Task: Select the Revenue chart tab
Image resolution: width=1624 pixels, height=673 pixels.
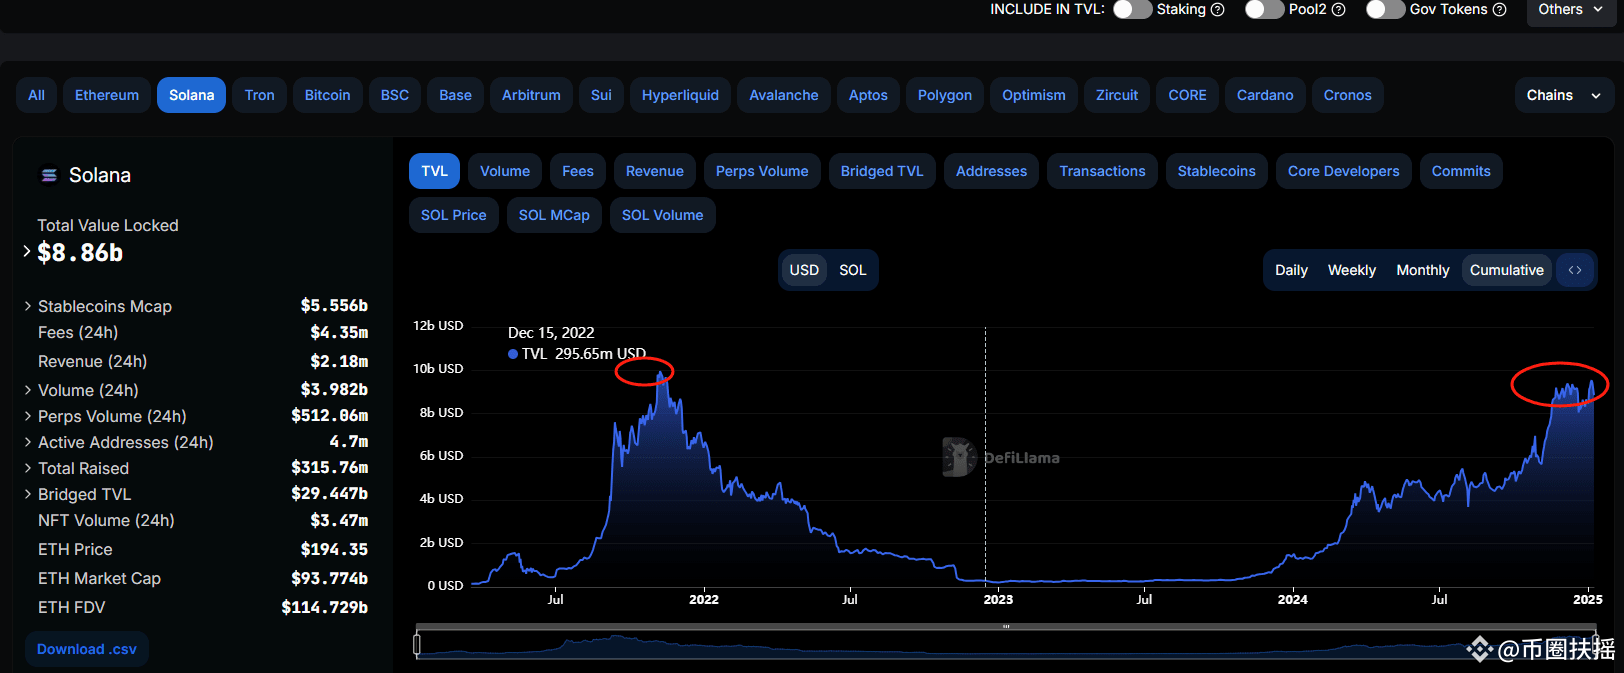Action: tap(655, 171)
